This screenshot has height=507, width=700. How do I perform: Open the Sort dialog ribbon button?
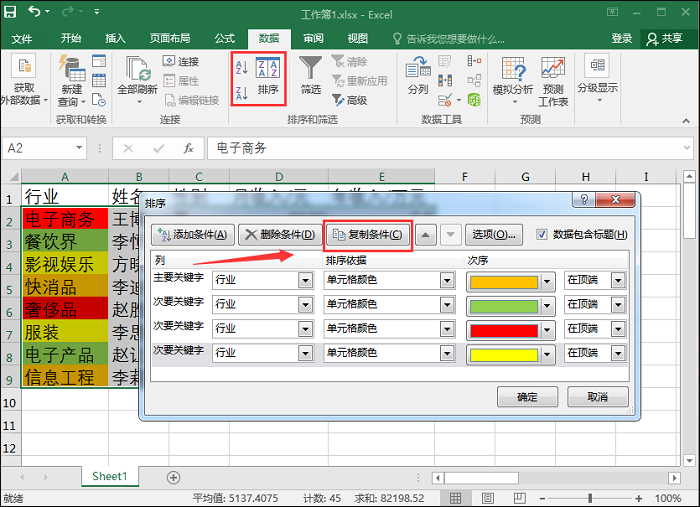(268, 76)
